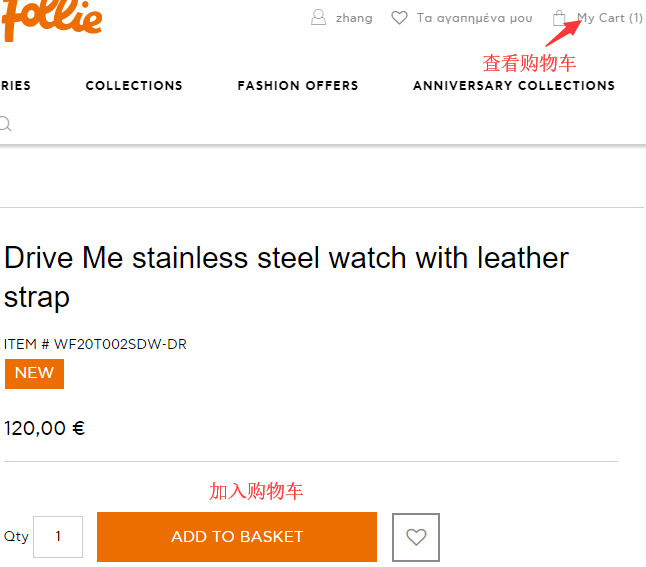This screenshot has width=646, height=567.
Task: Click the search magnifier icon
Action: tap(5, 124)
